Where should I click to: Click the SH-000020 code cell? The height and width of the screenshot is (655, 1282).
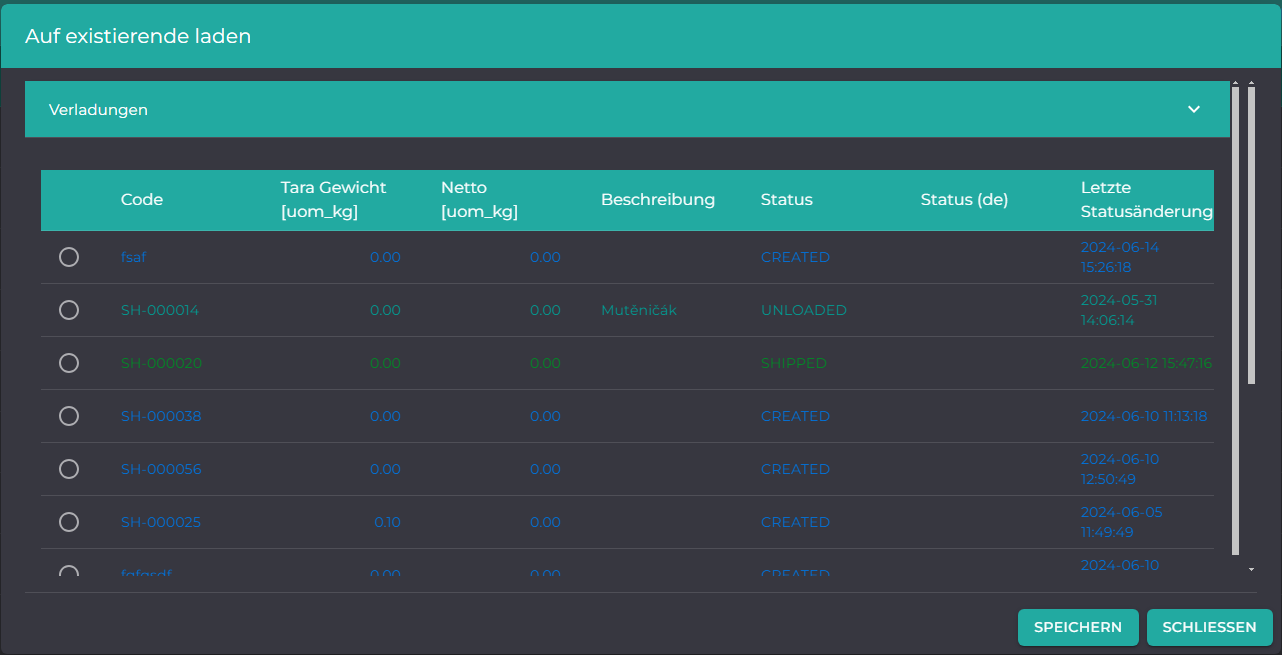tap(161, 363)
